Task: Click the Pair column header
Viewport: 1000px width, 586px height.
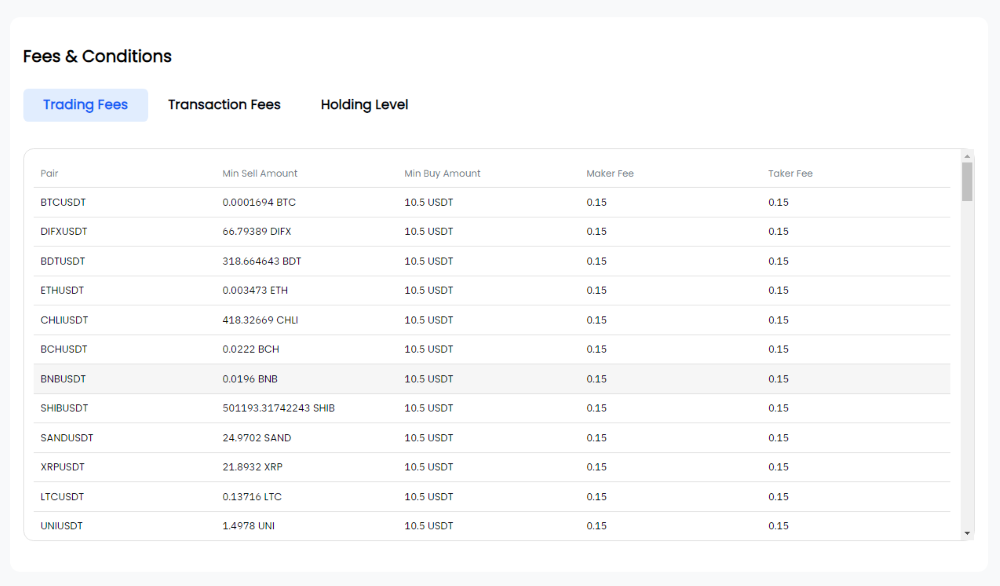Action: (49, 173)
